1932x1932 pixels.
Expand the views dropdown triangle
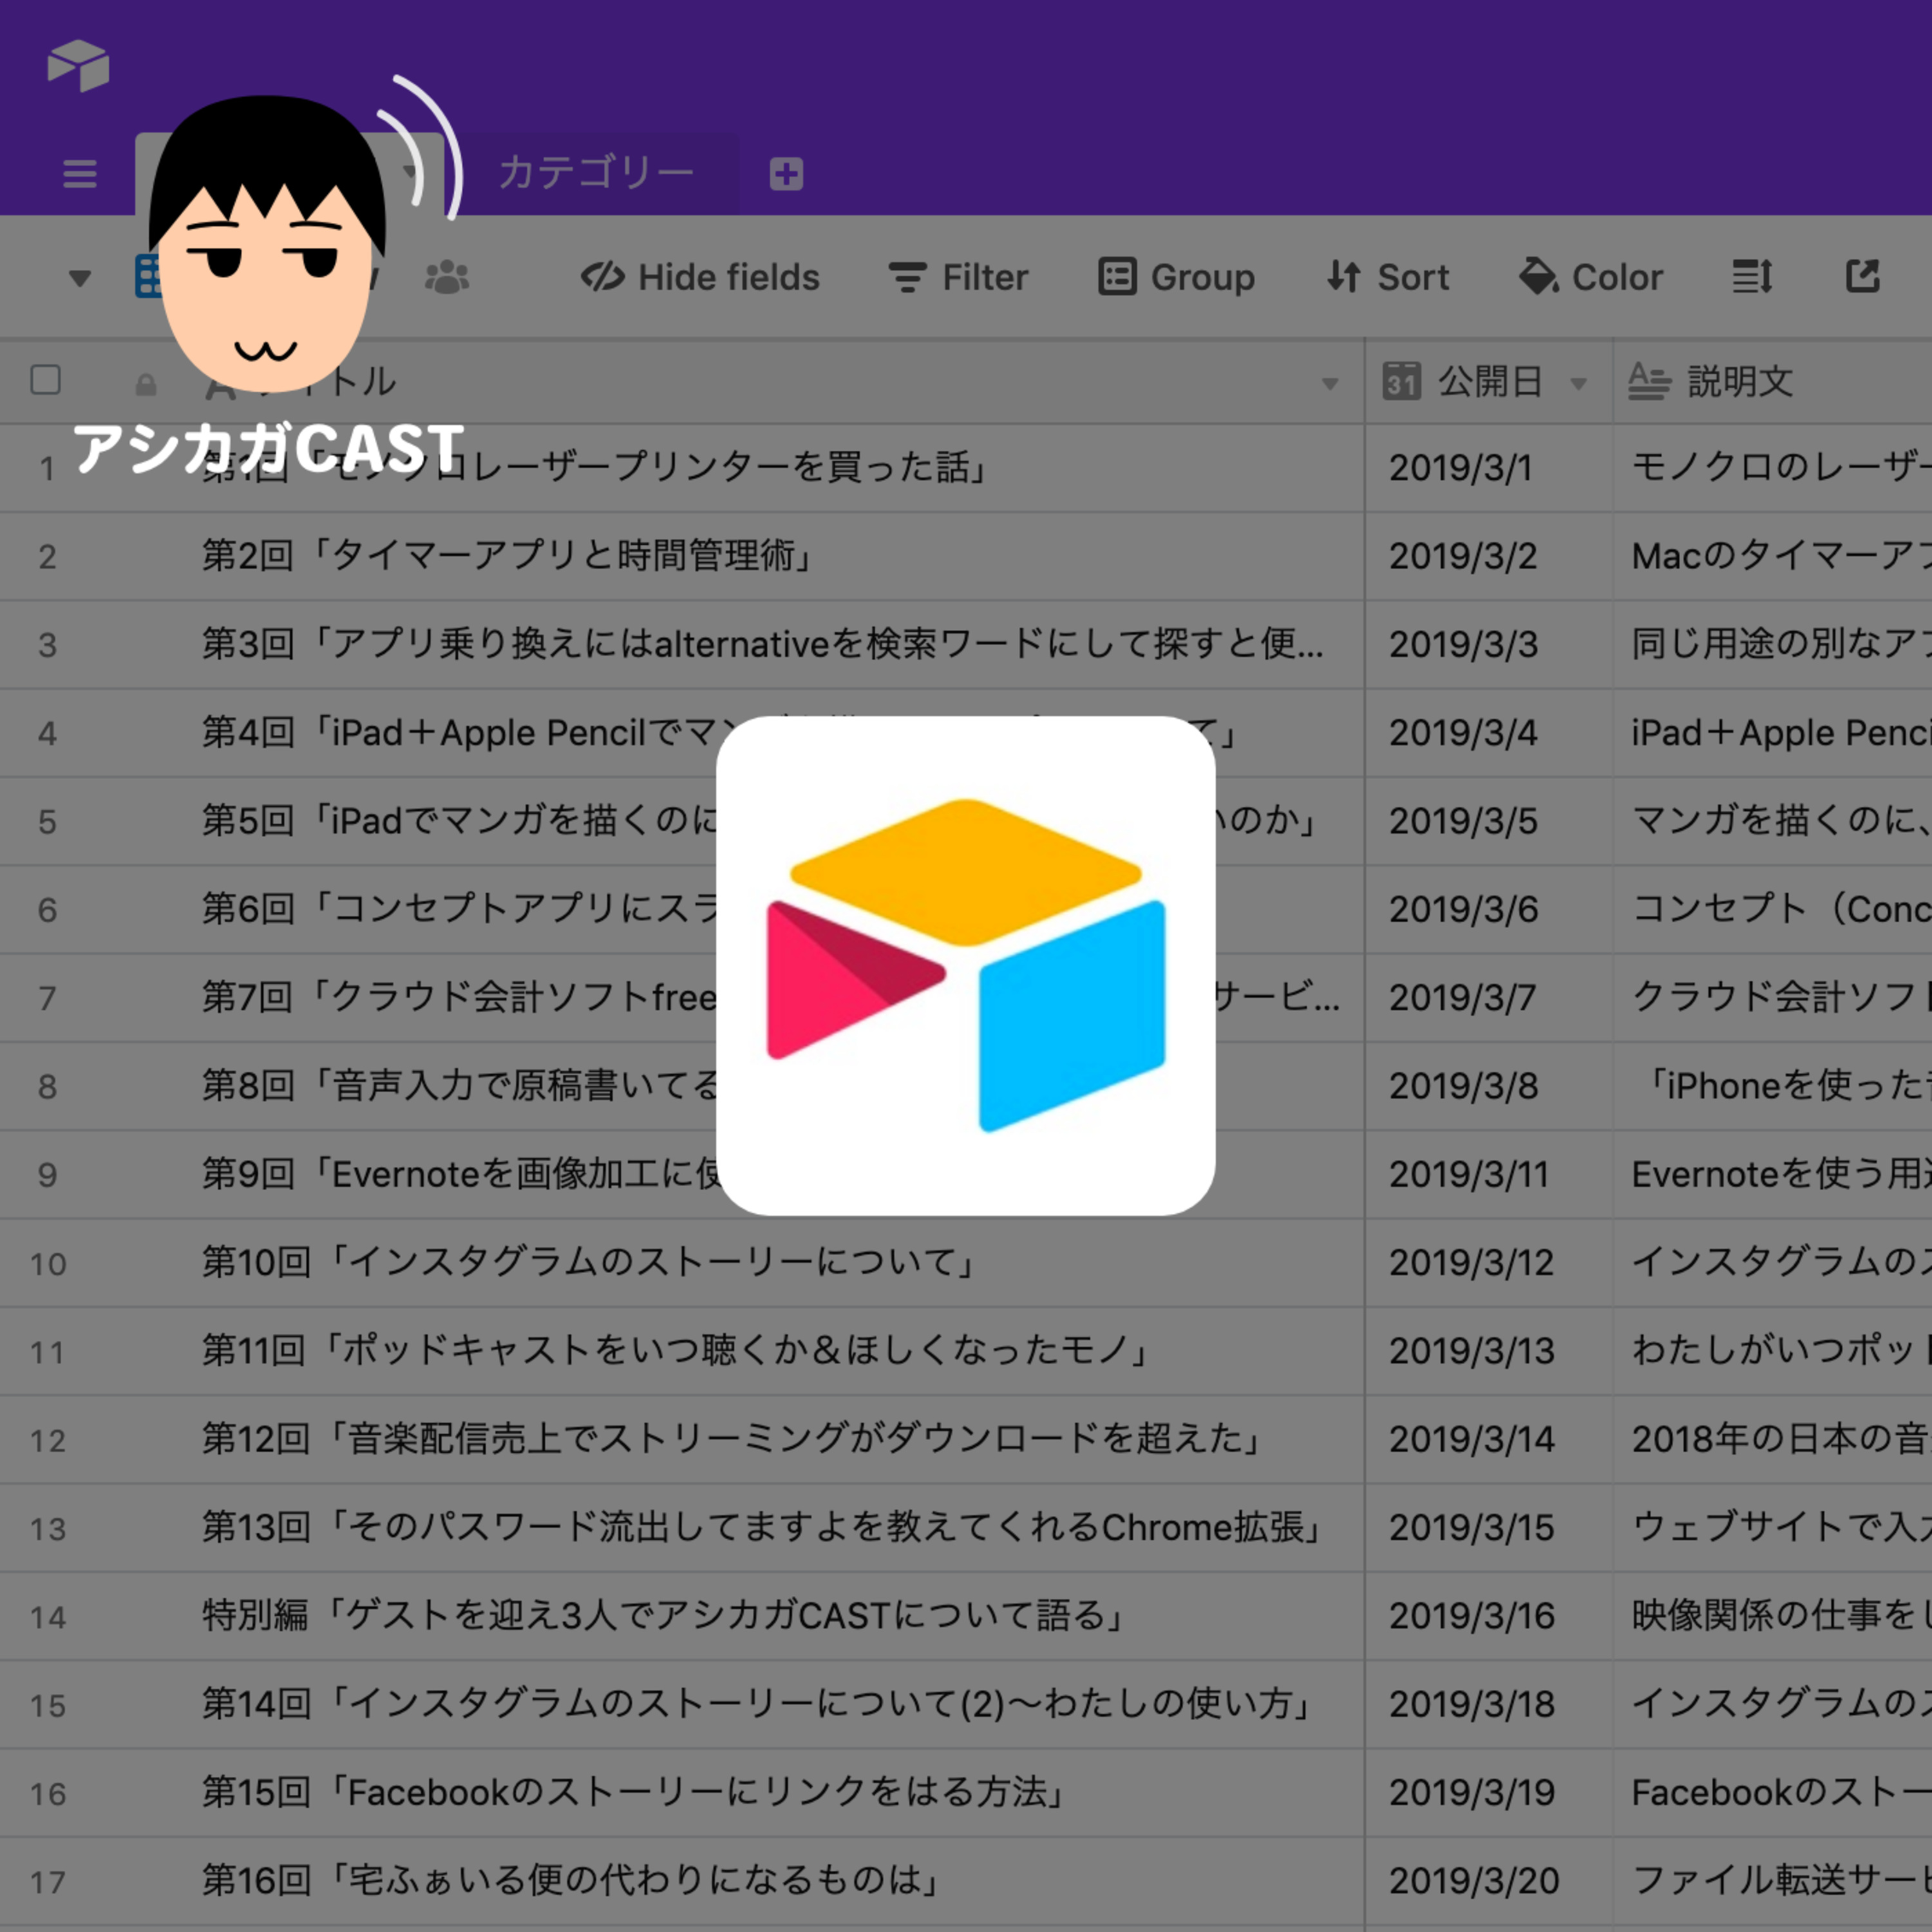(x=80, y=278)
